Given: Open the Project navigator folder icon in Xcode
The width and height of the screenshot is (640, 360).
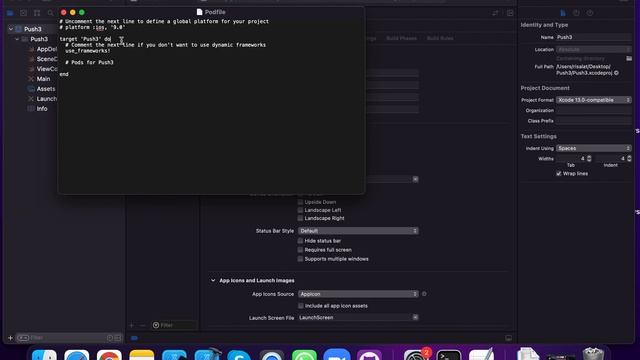Looking at the screenshot, I should [x=10, y=13].
